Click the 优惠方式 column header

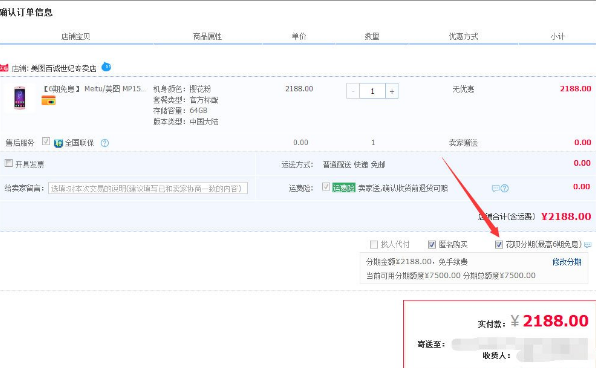pyautogui.click(x=463, y=36)
